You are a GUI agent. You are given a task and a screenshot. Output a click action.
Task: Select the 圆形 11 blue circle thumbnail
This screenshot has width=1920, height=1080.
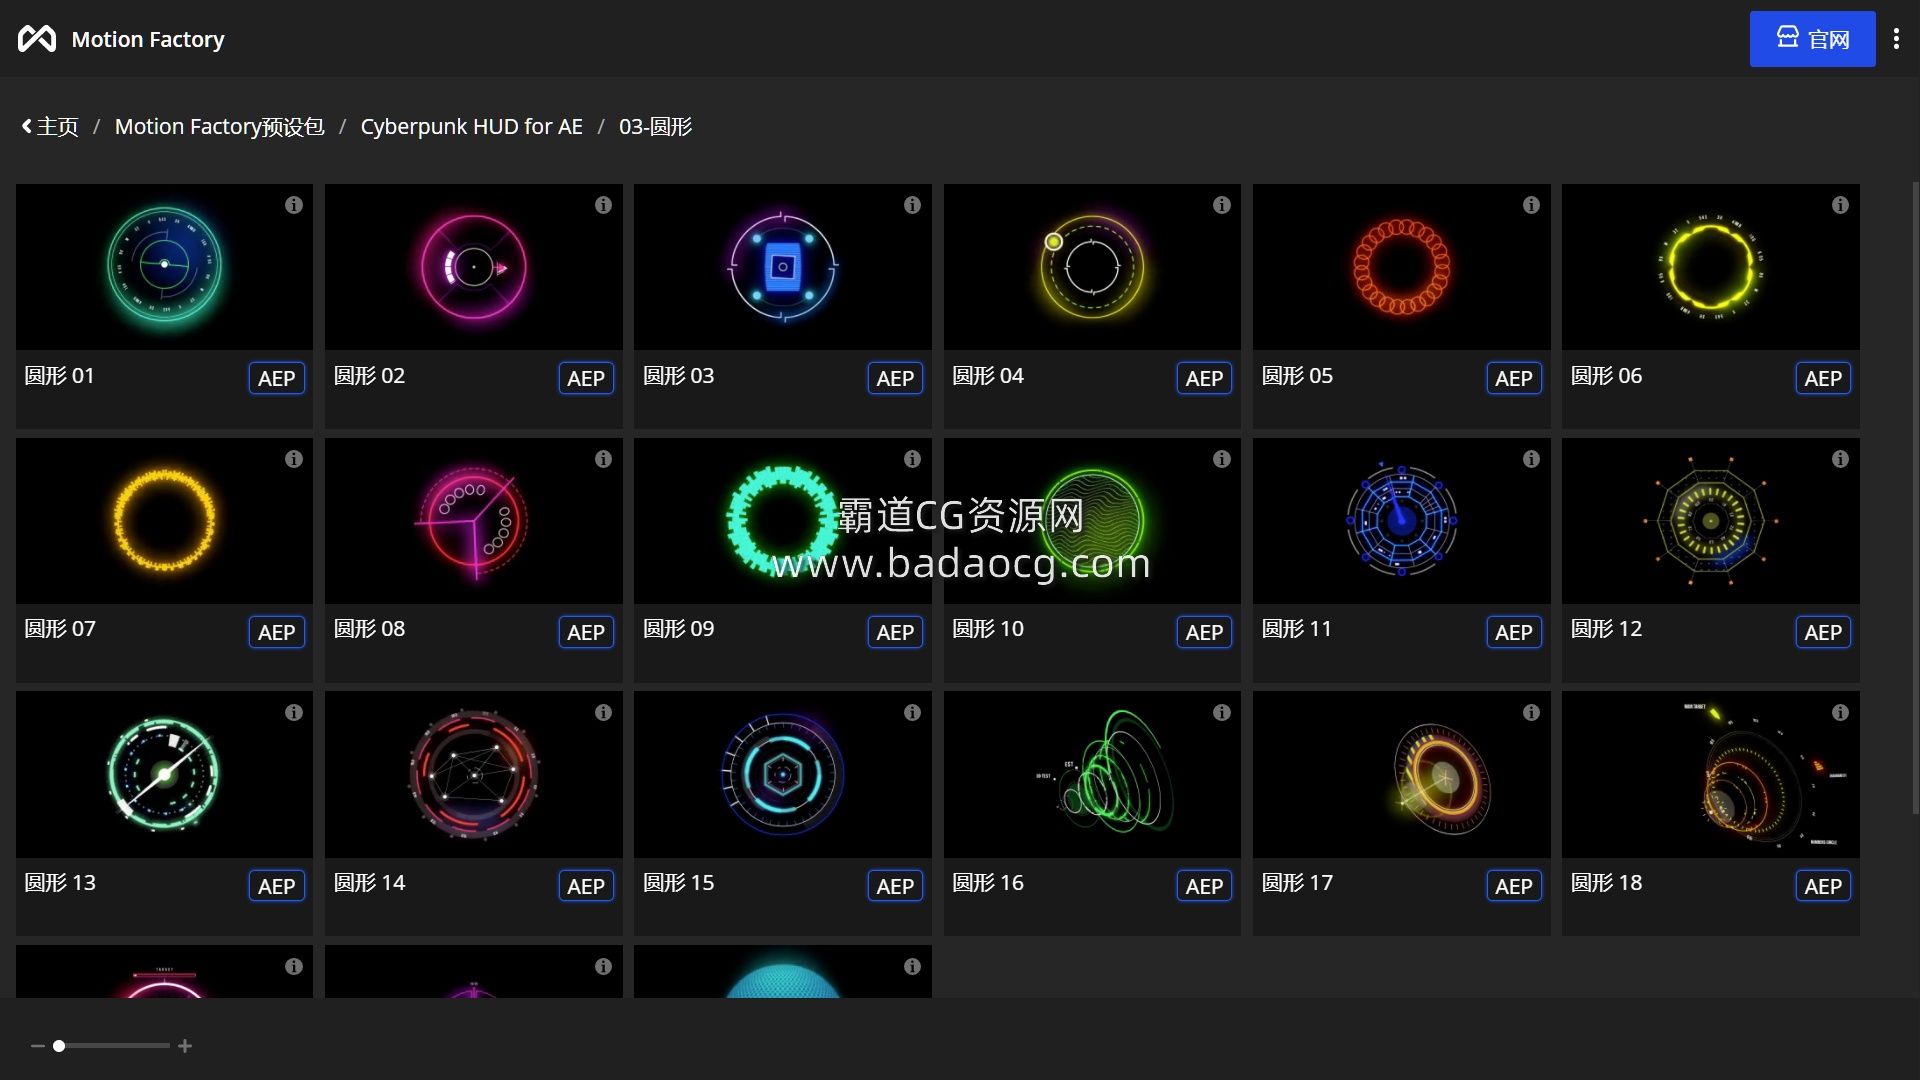pyautogui.click(x=1401, y=521)
